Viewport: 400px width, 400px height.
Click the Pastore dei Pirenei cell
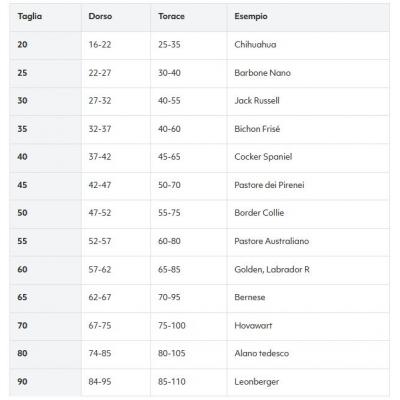269,185
